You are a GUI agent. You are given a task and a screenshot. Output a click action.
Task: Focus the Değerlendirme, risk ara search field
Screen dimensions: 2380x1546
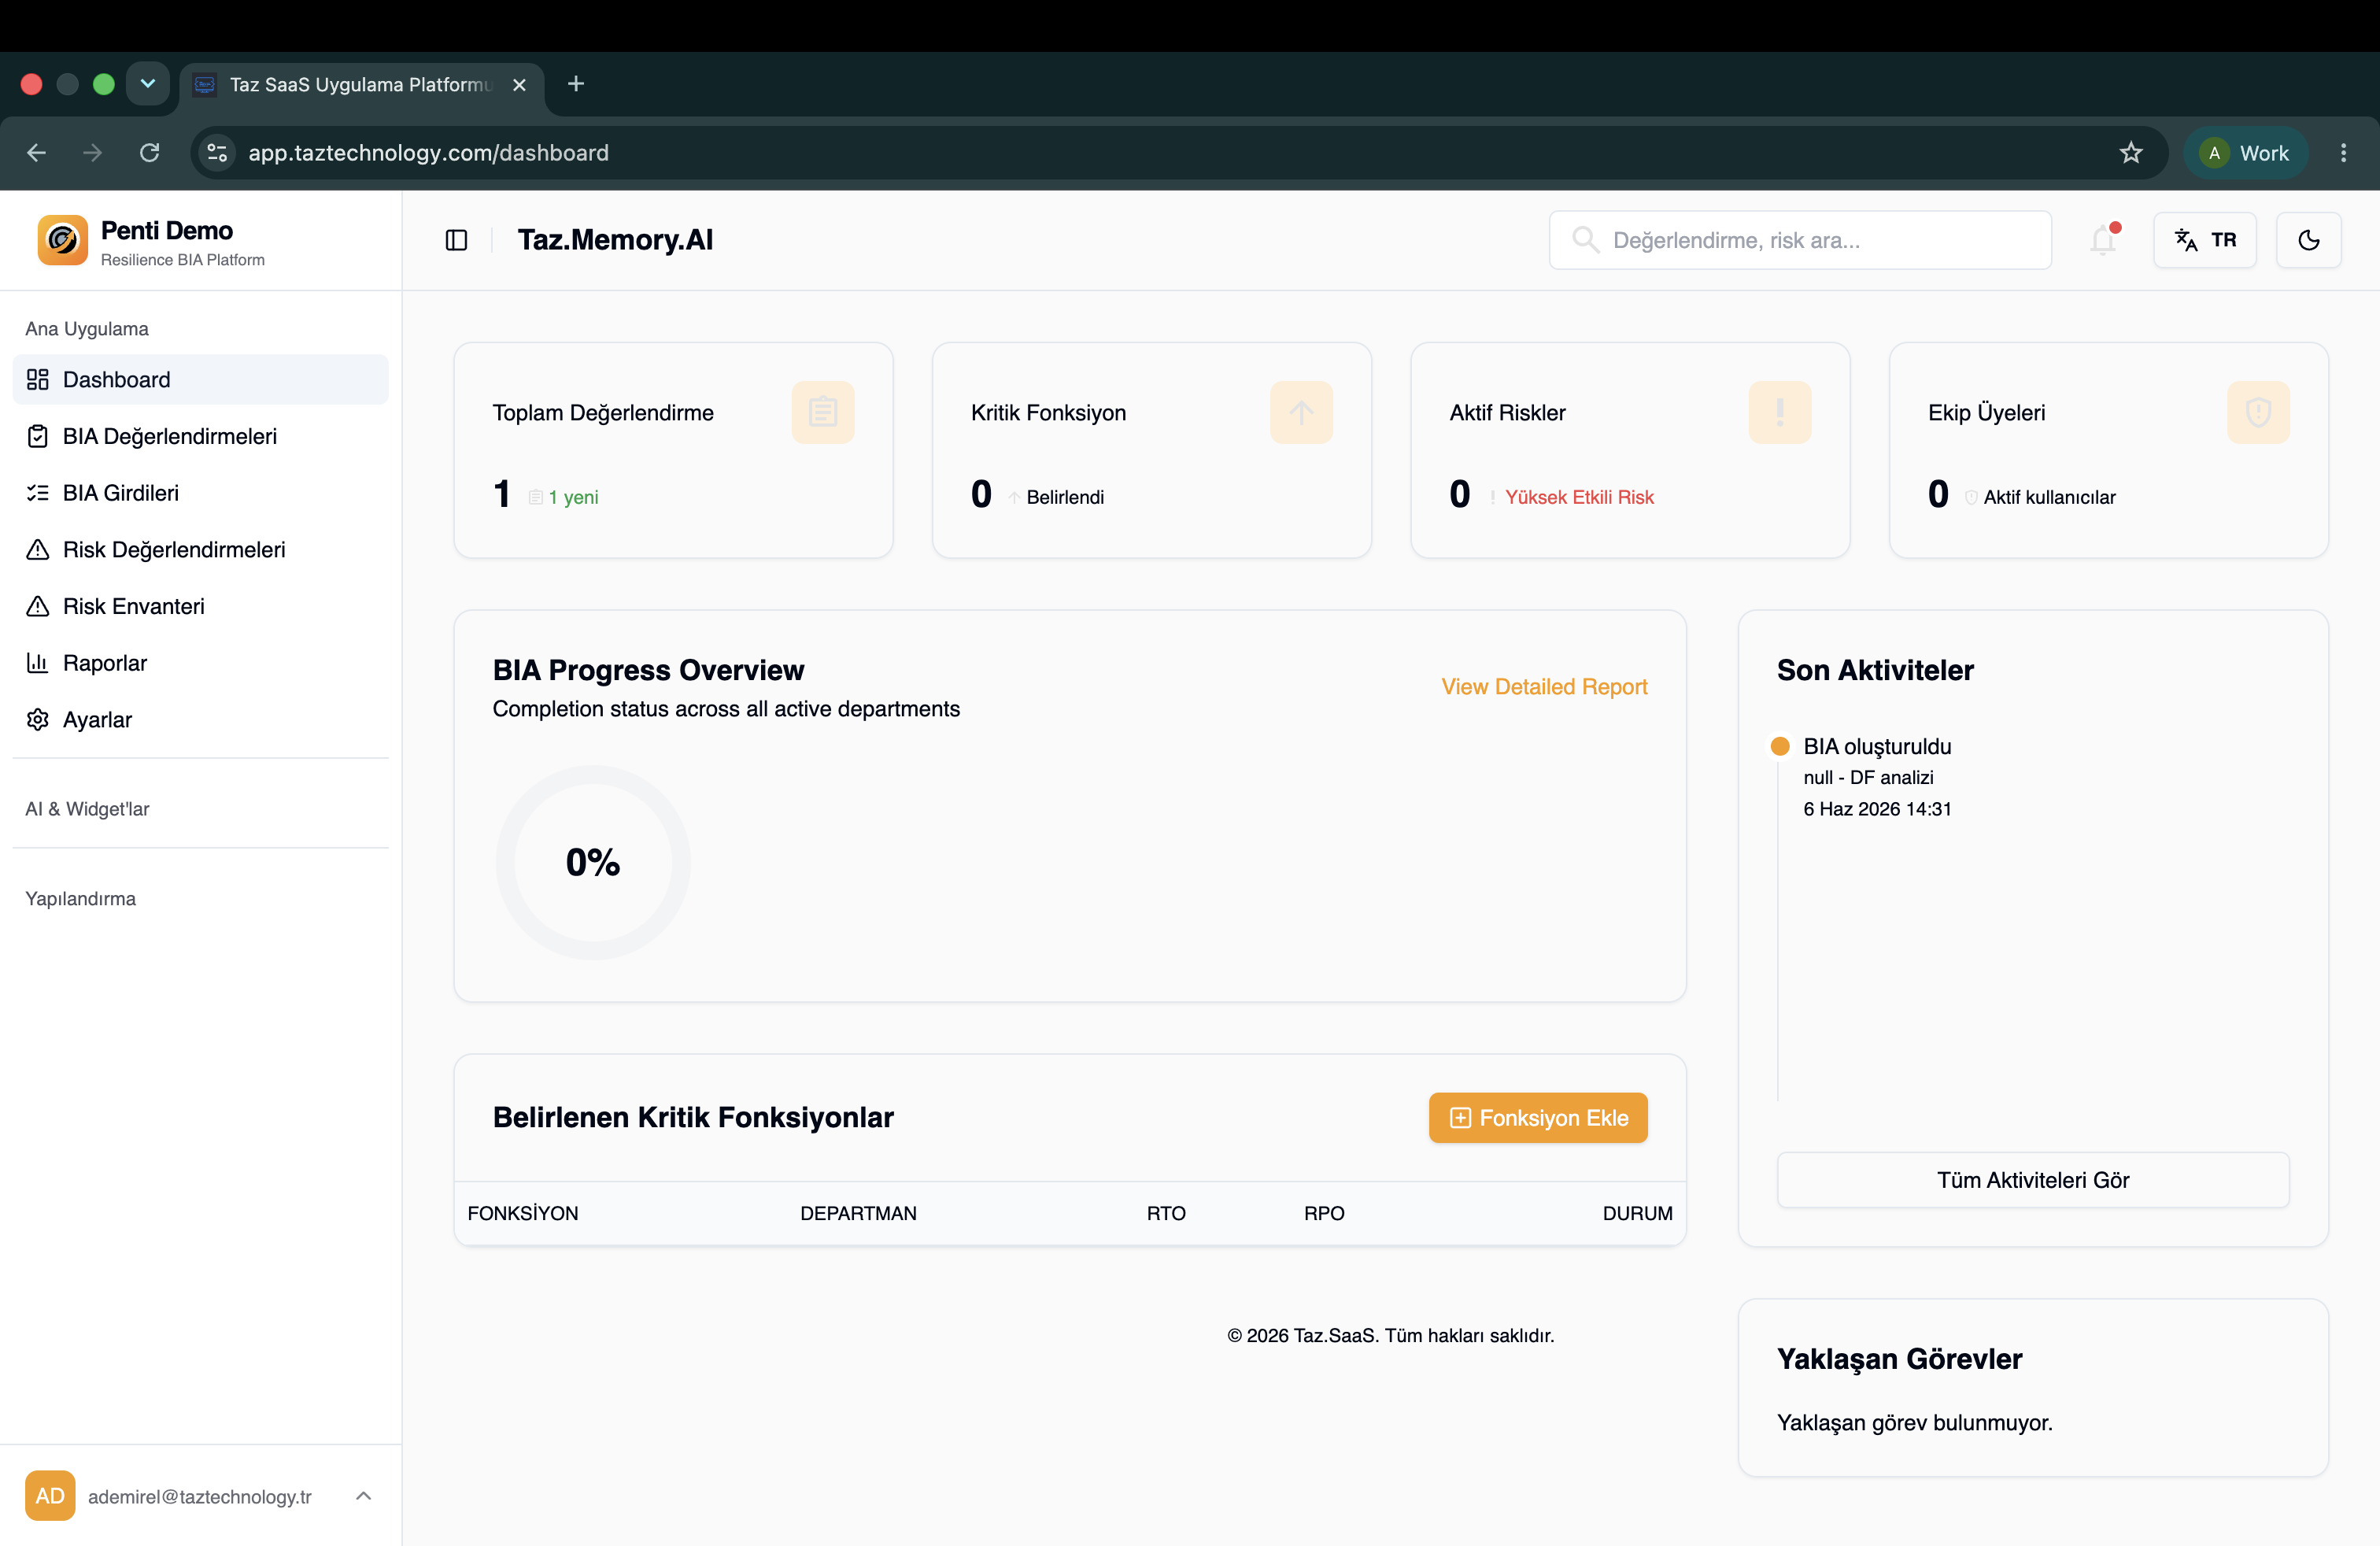(1800, 240)
